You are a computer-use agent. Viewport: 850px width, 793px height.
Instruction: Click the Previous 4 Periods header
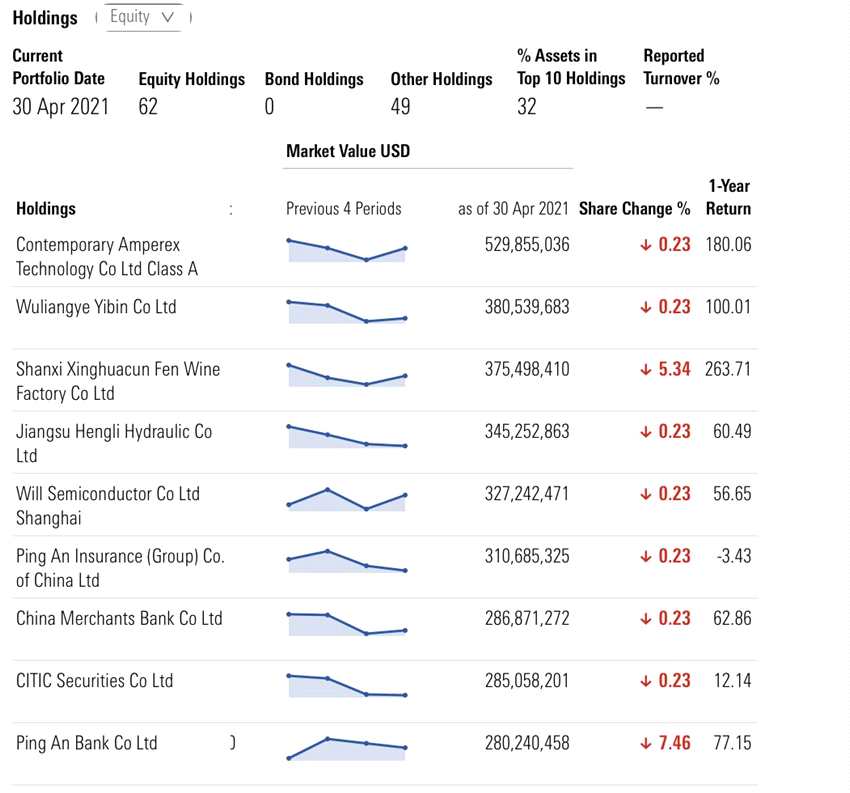(x=343, y=209)
